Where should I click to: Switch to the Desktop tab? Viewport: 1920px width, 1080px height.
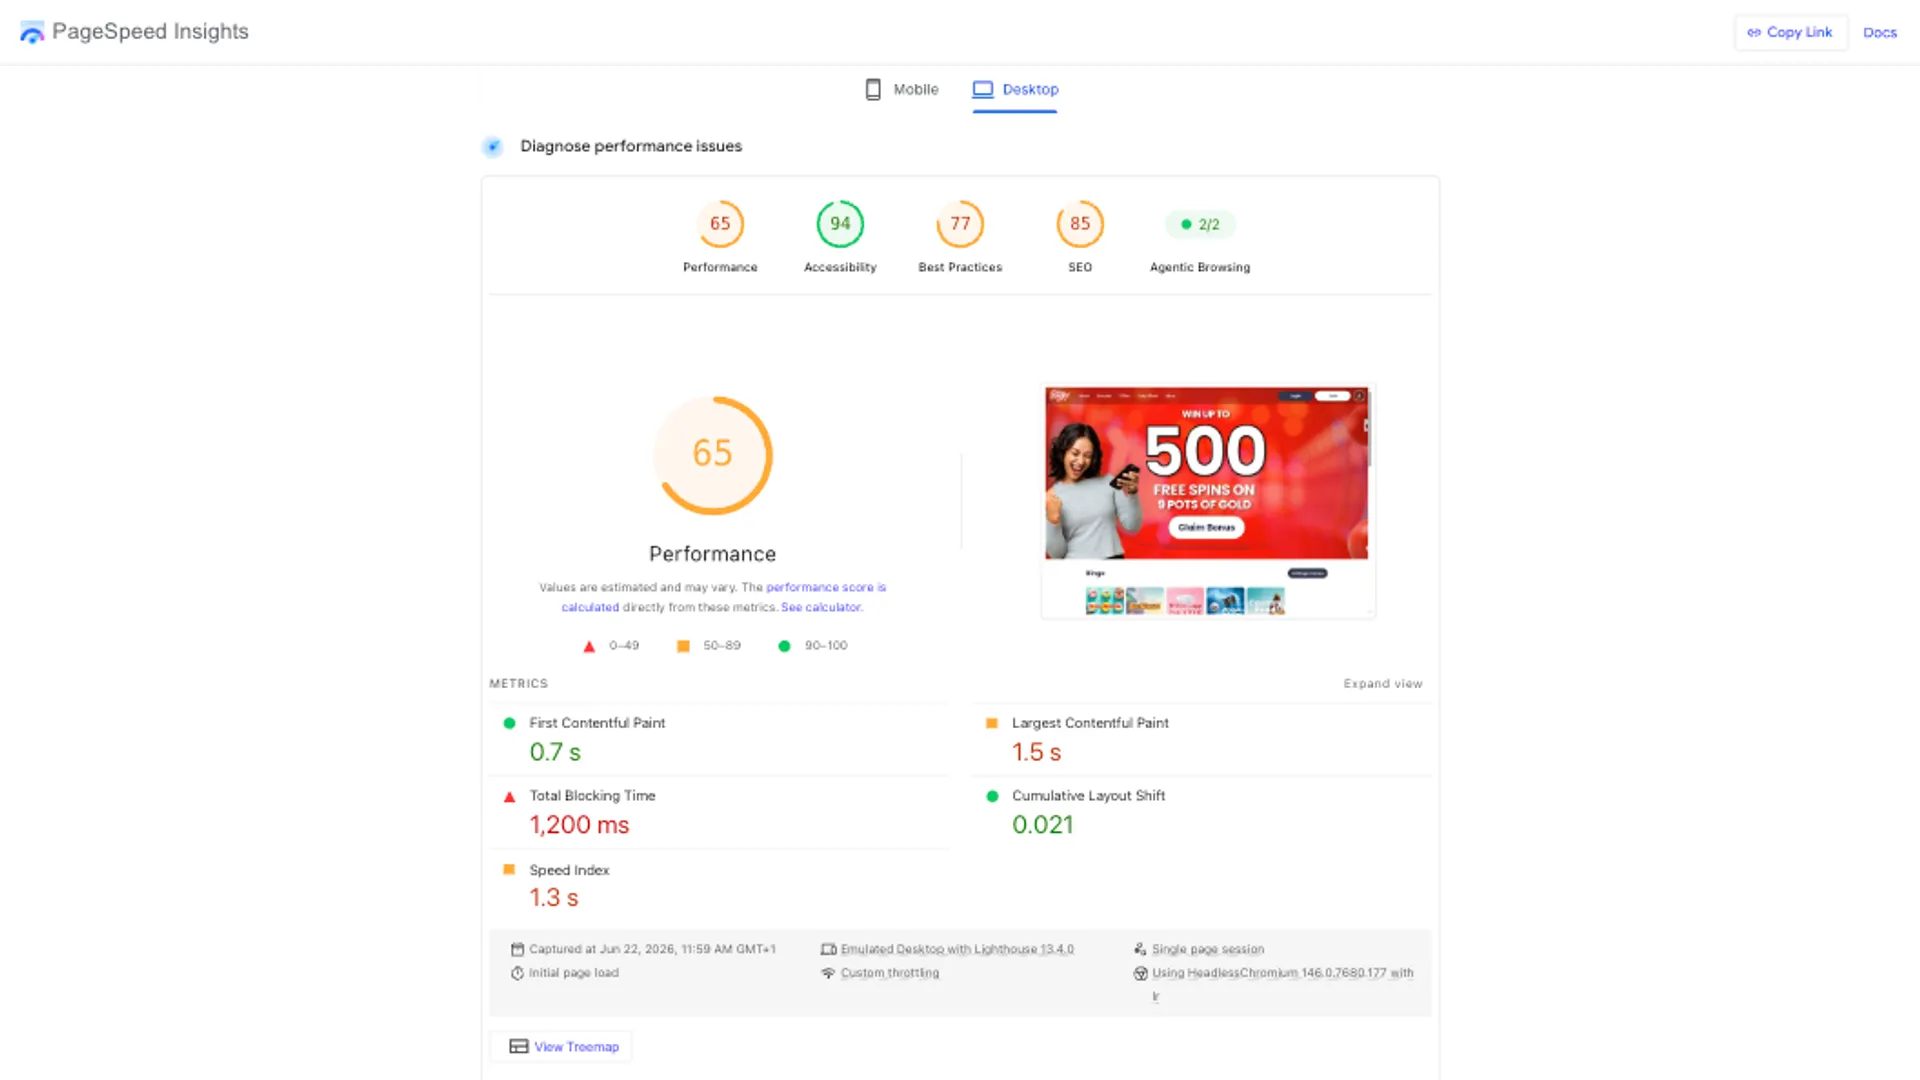(1015, 89)
